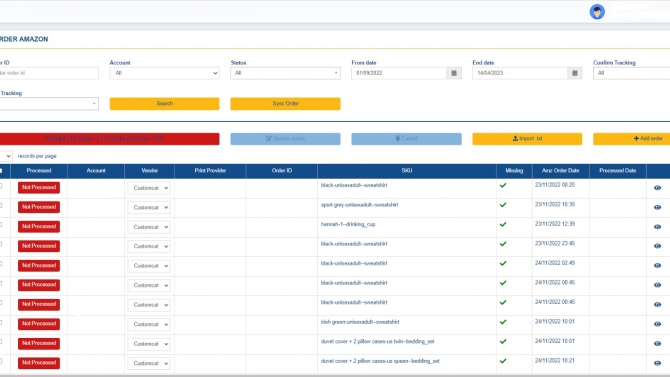Click SKU irish green-unisexadult--sweatshirt
The width and height of the screenshot is (670, 377).
360,322
